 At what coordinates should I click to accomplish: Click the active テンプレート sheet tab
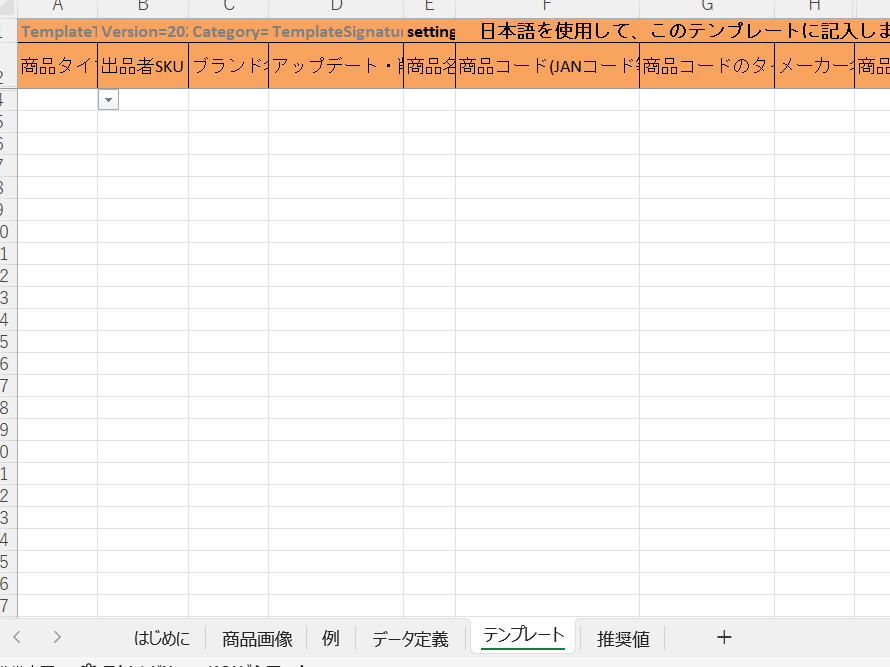(x=521, y=634)
